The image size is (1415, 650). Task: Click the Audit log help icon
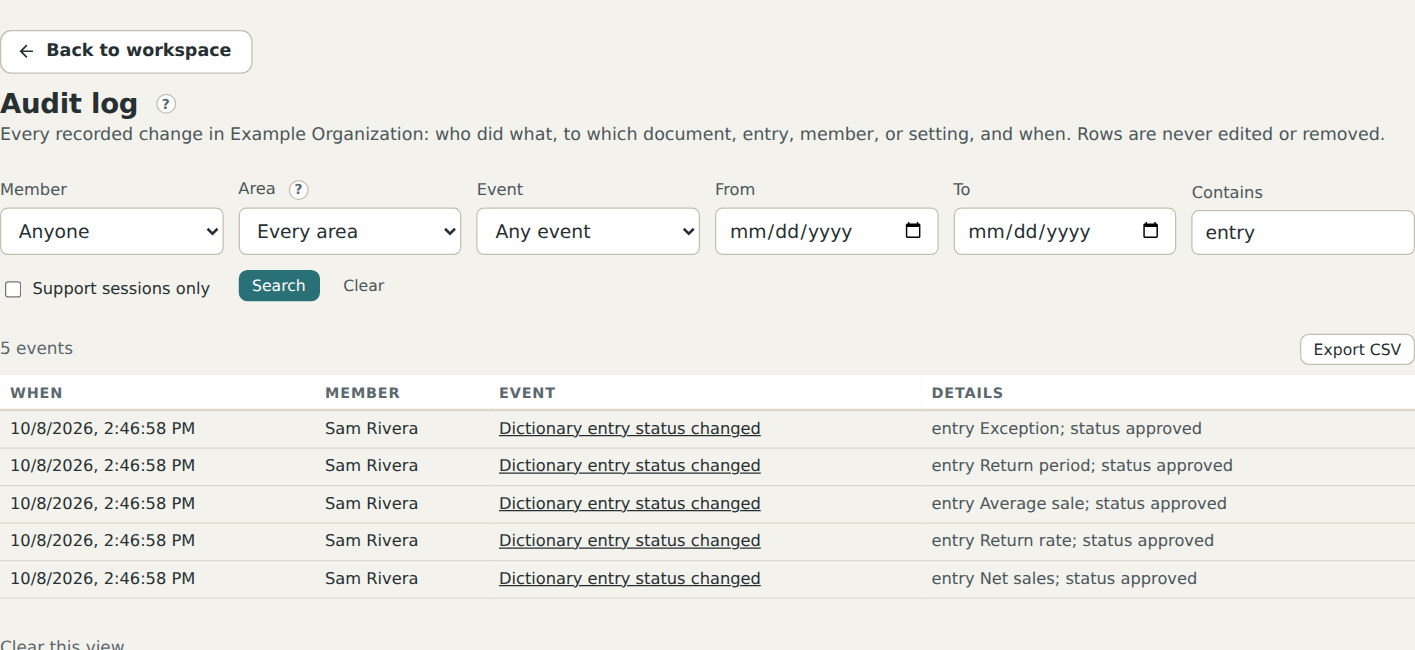(x=166, y=104)
